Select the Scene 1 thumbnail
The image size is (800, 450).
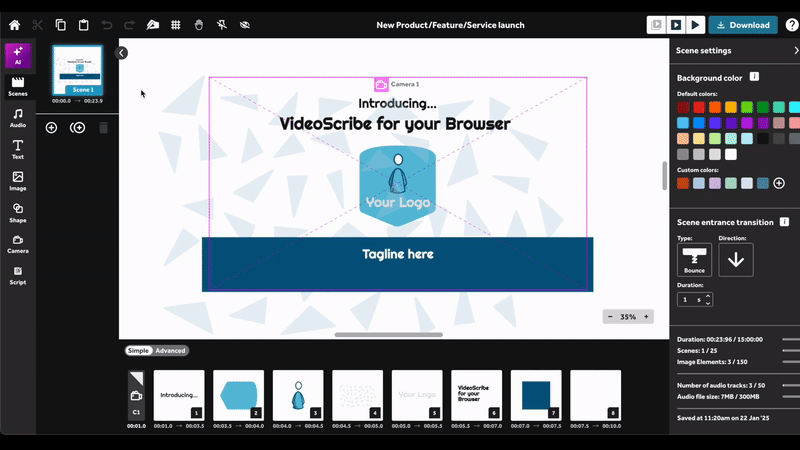click(x=78, y=70)
